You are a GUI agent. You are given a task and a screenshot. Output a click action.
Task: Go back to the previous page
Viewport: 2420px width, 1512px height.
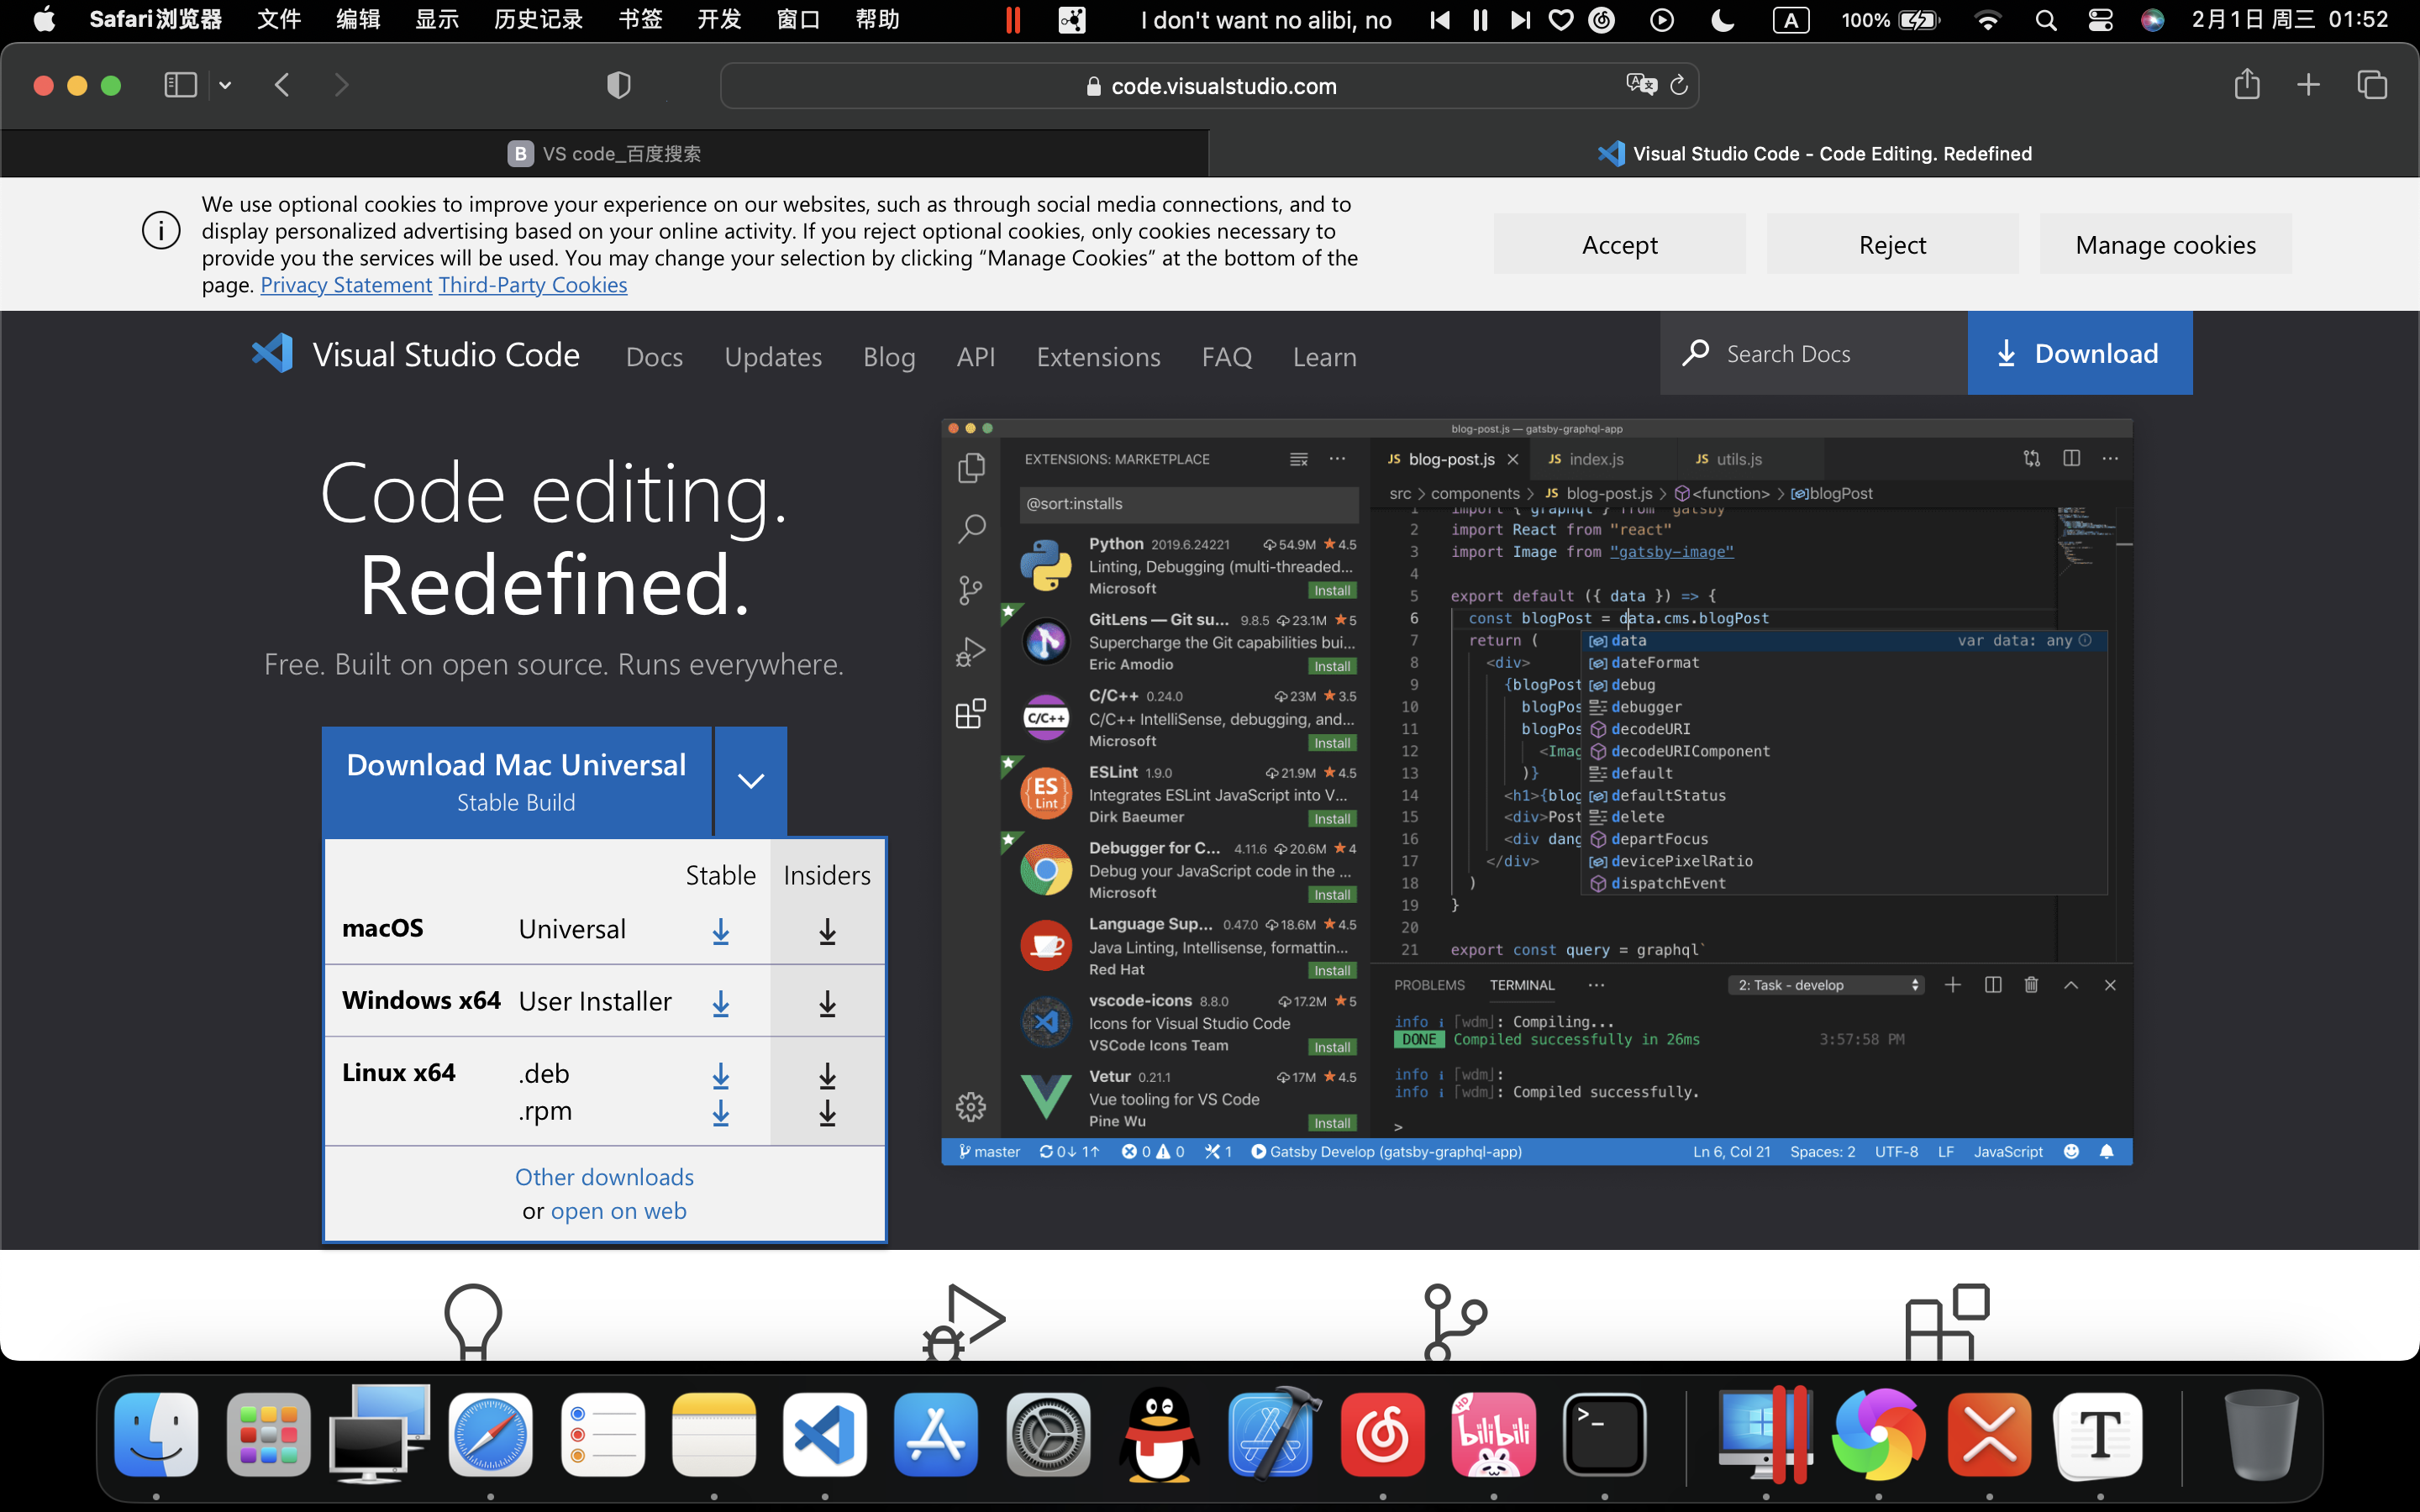282,85
